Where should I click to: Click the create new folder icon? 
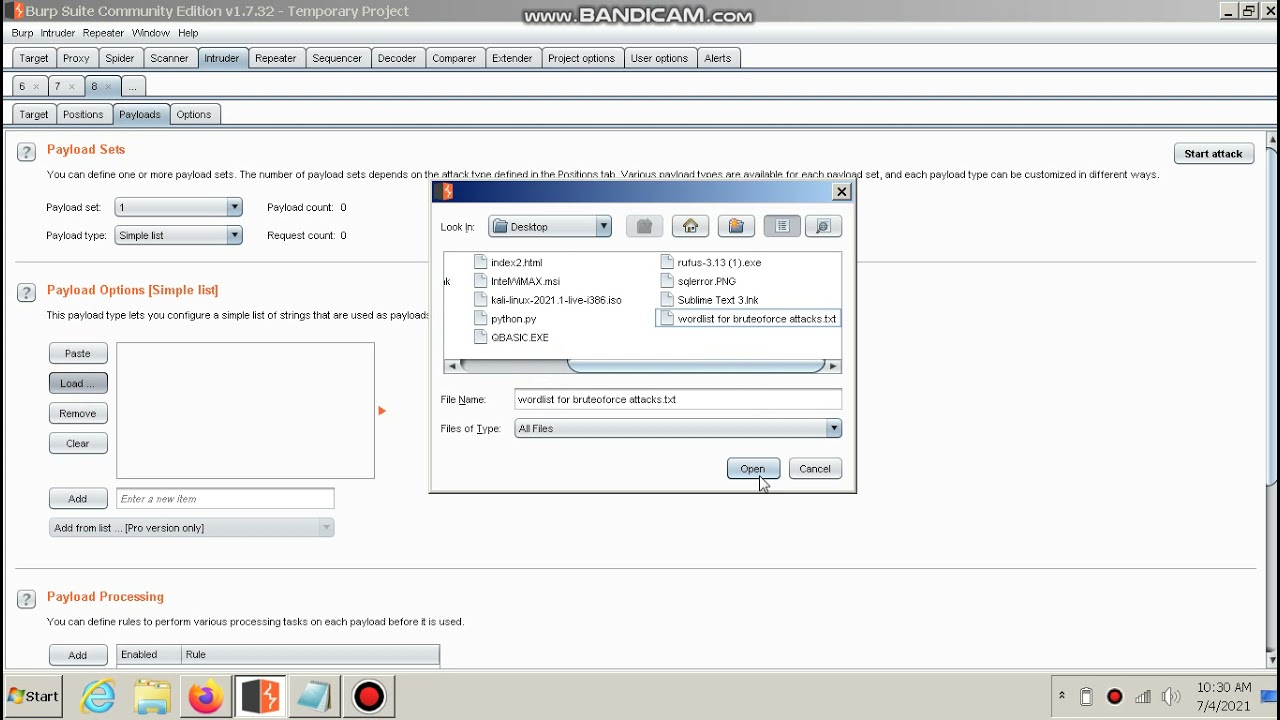click(736, 227)
